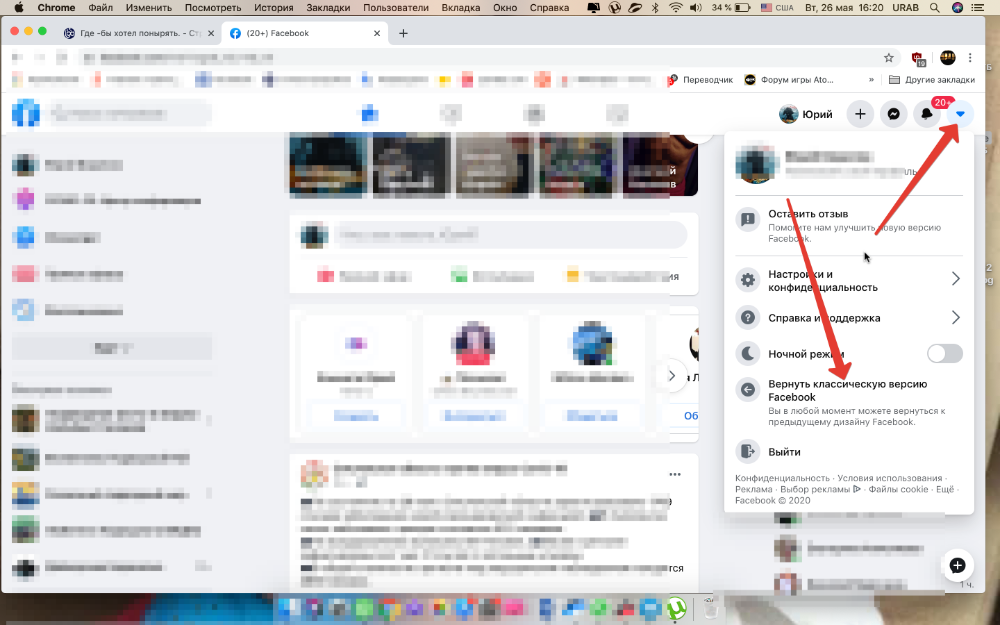The width and height of the screenshot is (1000, 625).
Task: Open Выбор рекламы footer link
Action: [x=820, y=489]
